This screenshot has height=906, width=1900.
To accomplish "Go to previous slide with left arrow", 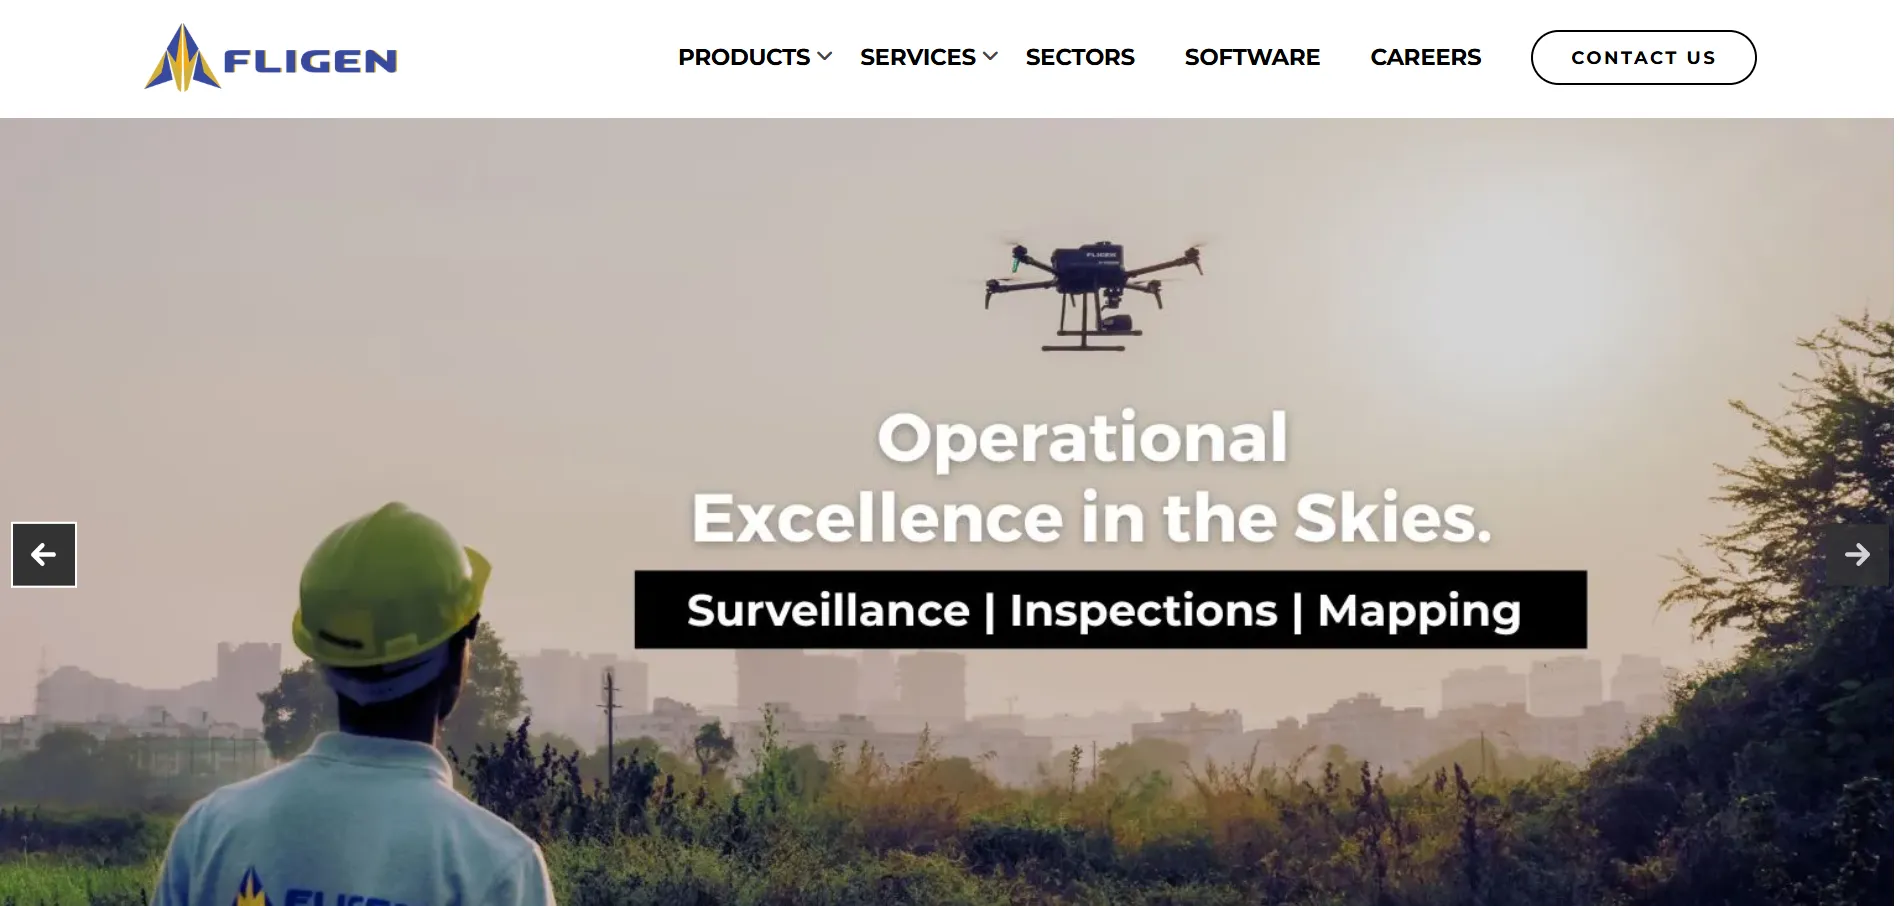I will tap(44, 555).
